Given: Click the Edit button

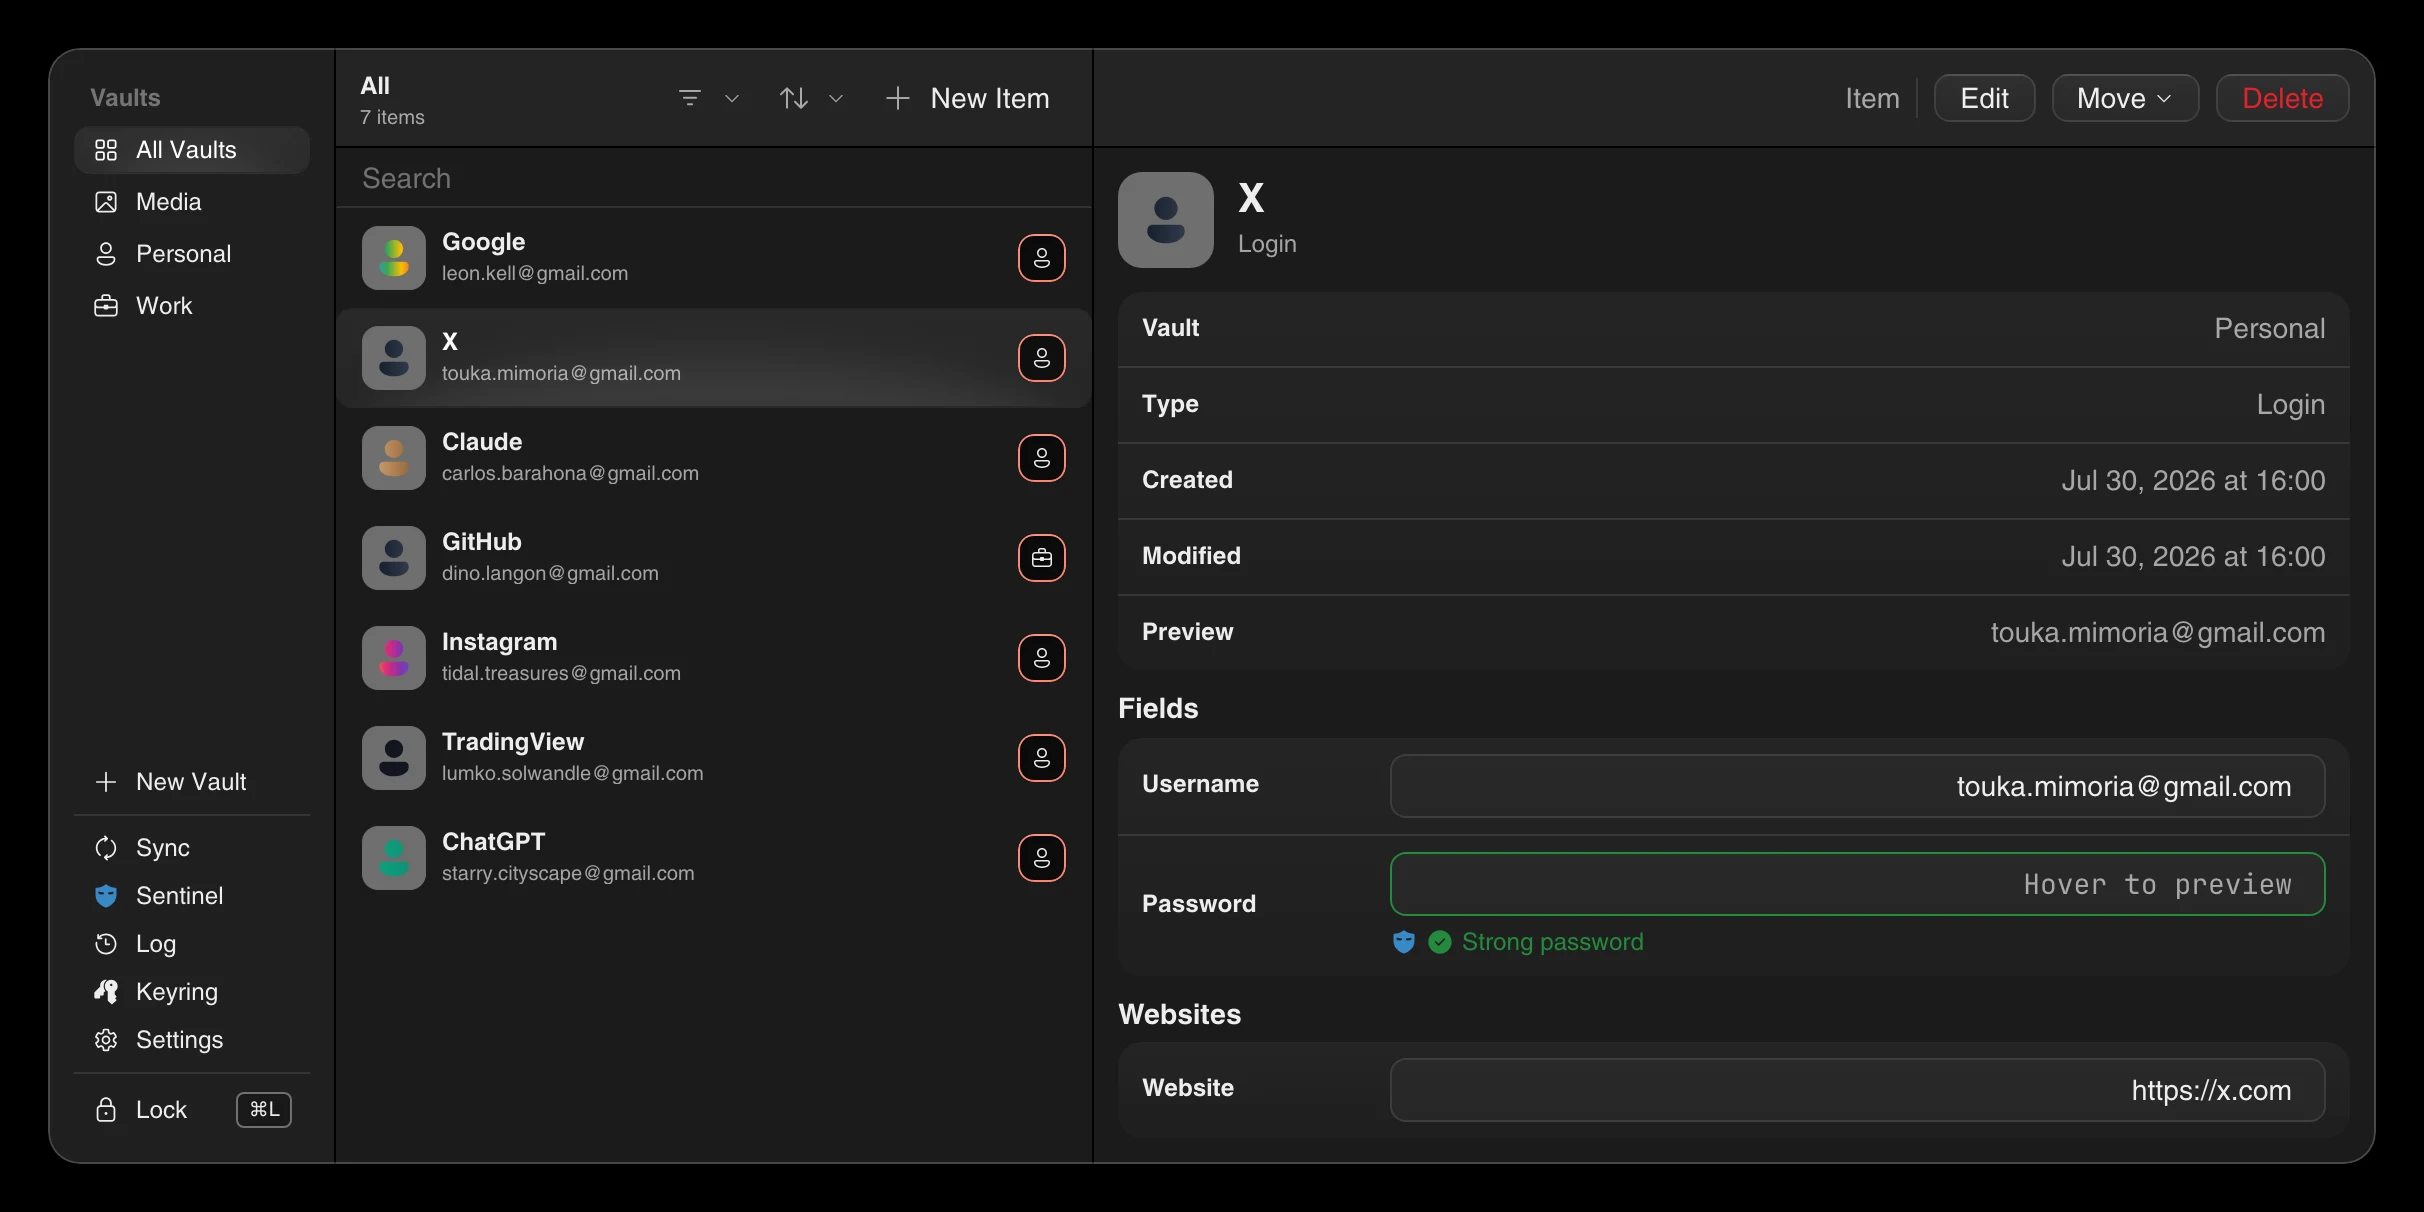Looking at the screenshot, I should (x=1984, y=98).
